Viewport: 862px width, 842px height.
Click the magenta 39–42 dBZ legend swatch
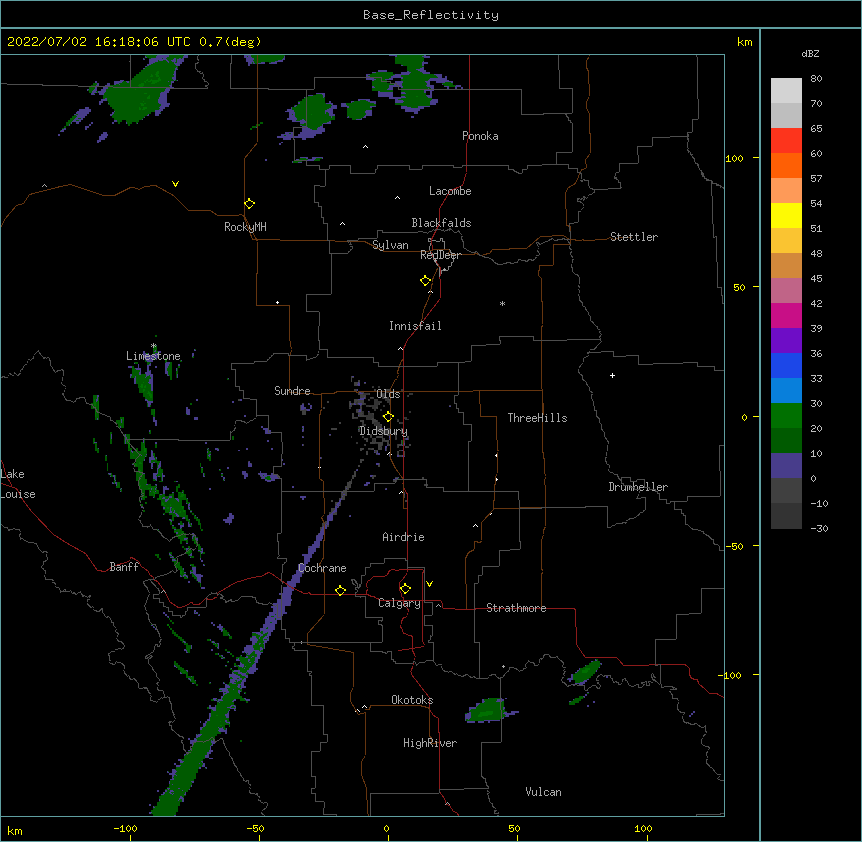[x=786, y=315]
